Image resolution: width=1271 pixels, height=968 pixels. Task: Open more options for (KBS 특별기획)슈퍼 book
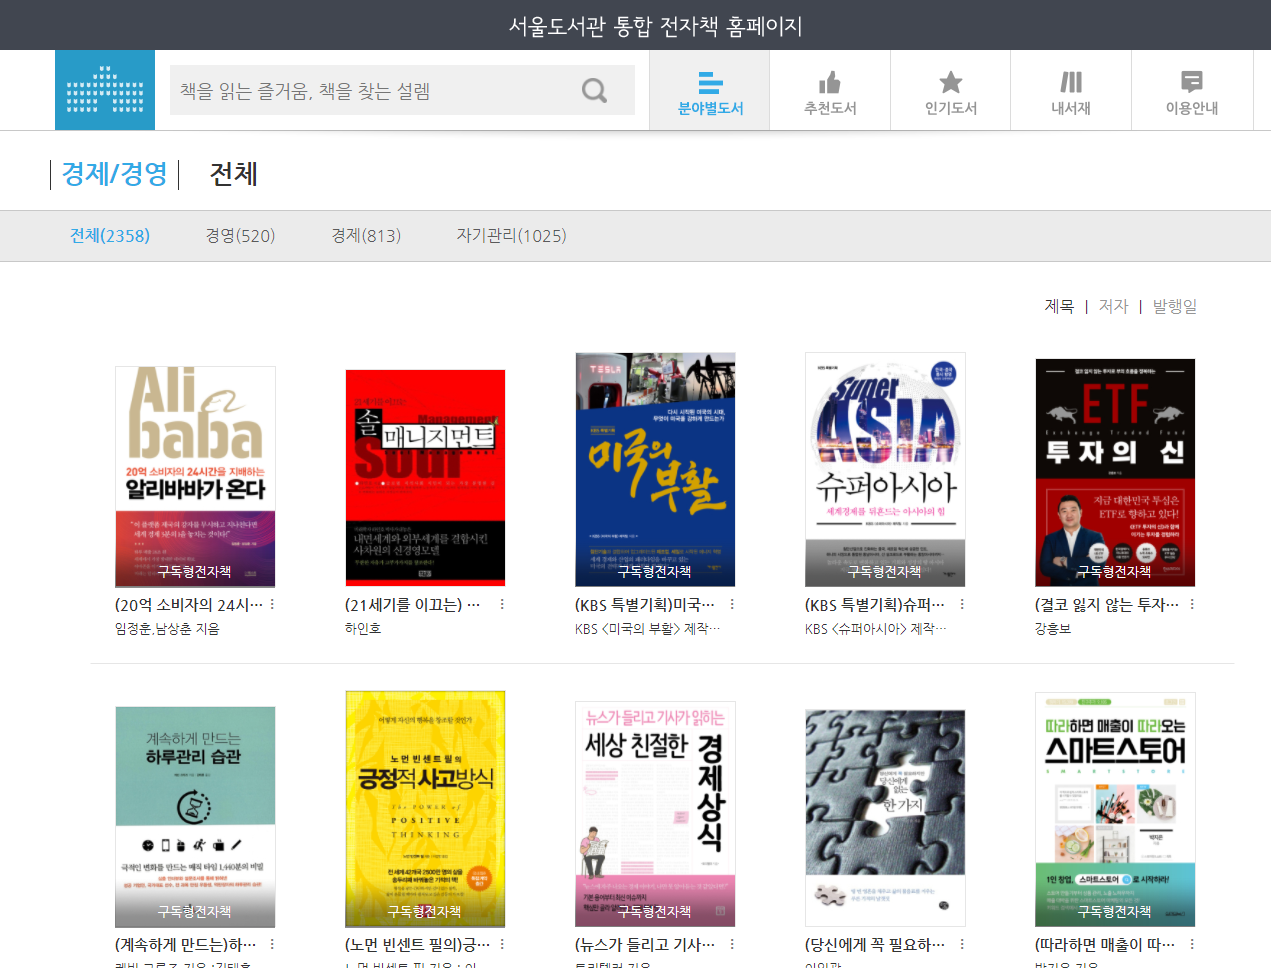[962, 604]
